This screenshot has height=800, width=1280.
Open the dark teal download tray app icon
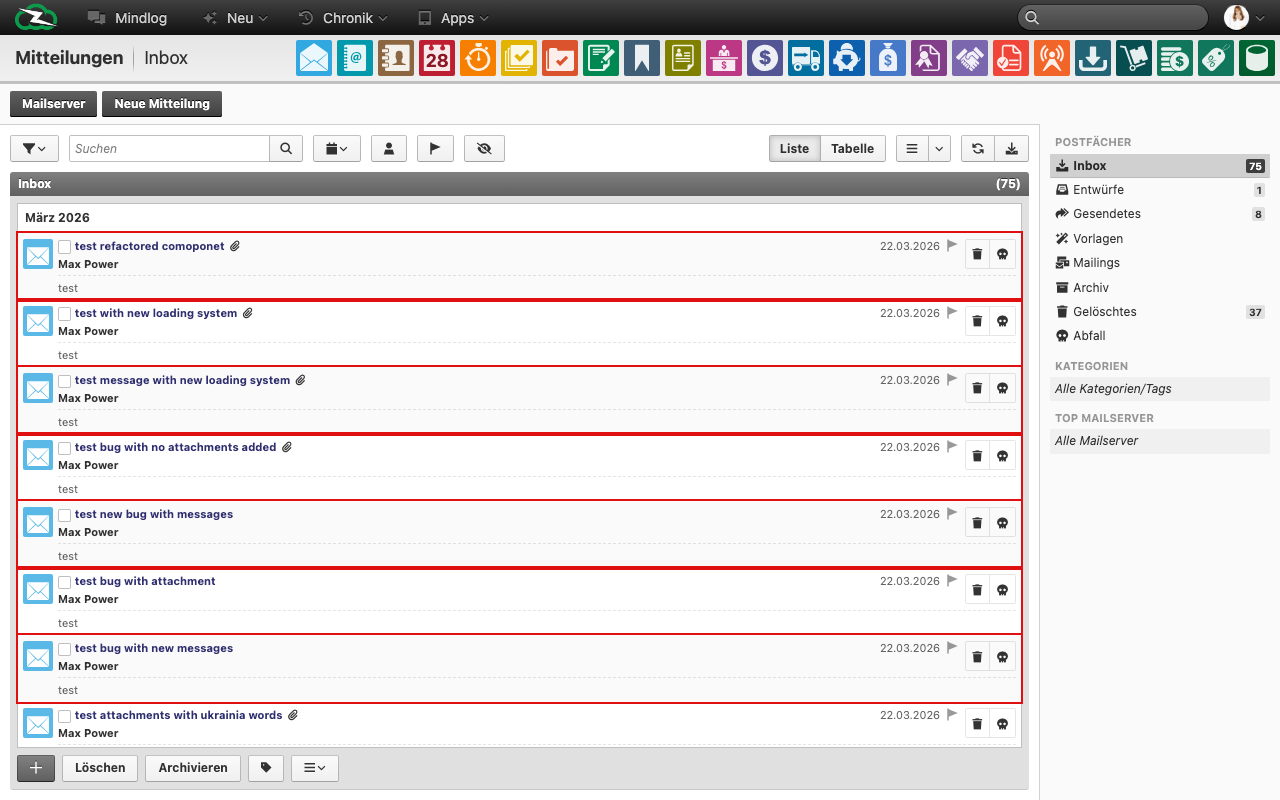pyautogui.click(x=1093, y=58)
